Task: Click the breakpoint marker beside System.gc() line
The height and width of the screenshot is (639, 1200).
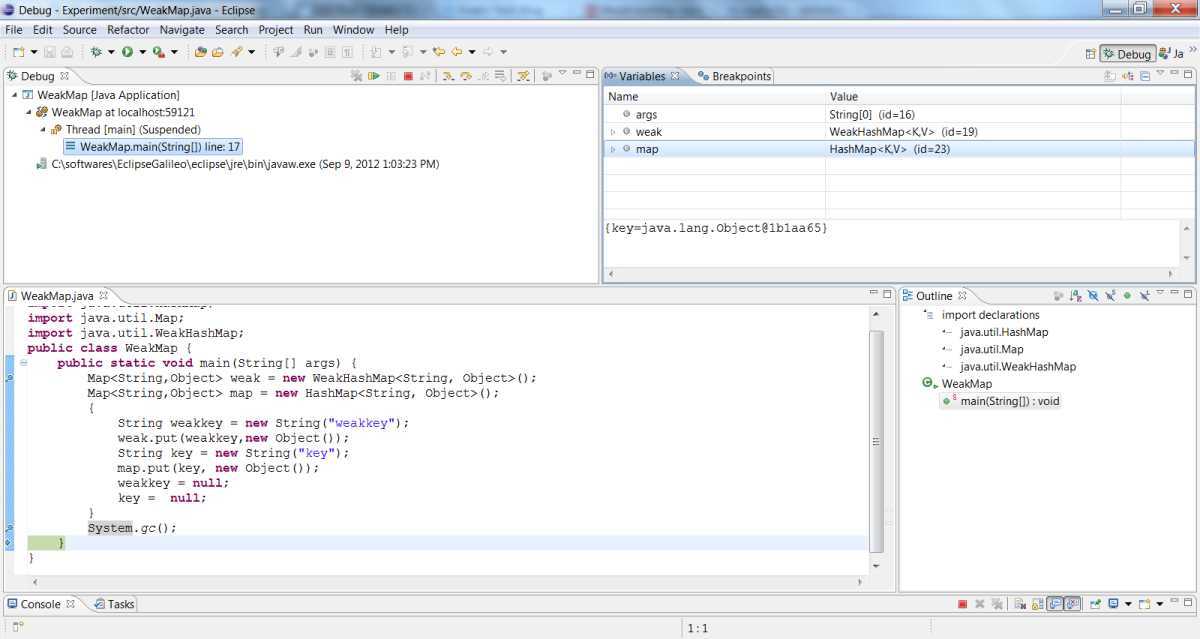Action: [9, 528]
